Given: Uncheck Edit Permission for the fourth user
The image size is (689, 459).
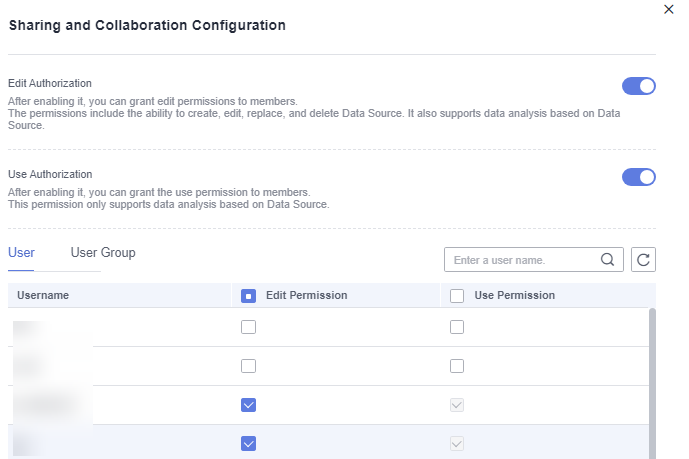Looking at the screenshot, I should pos(249,443).
